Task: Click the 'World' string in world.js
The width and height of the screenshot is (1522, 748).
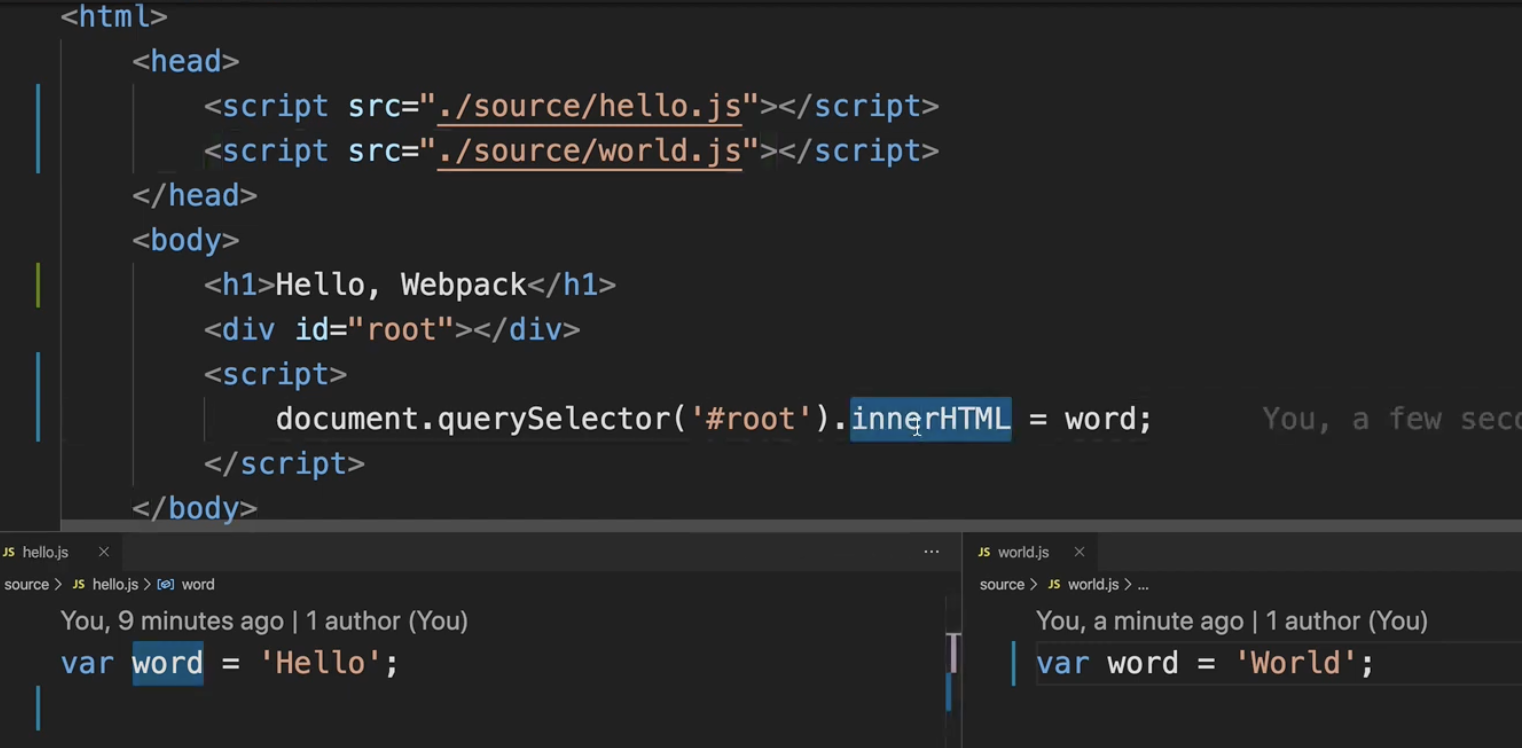Action: coord(1296,663)
